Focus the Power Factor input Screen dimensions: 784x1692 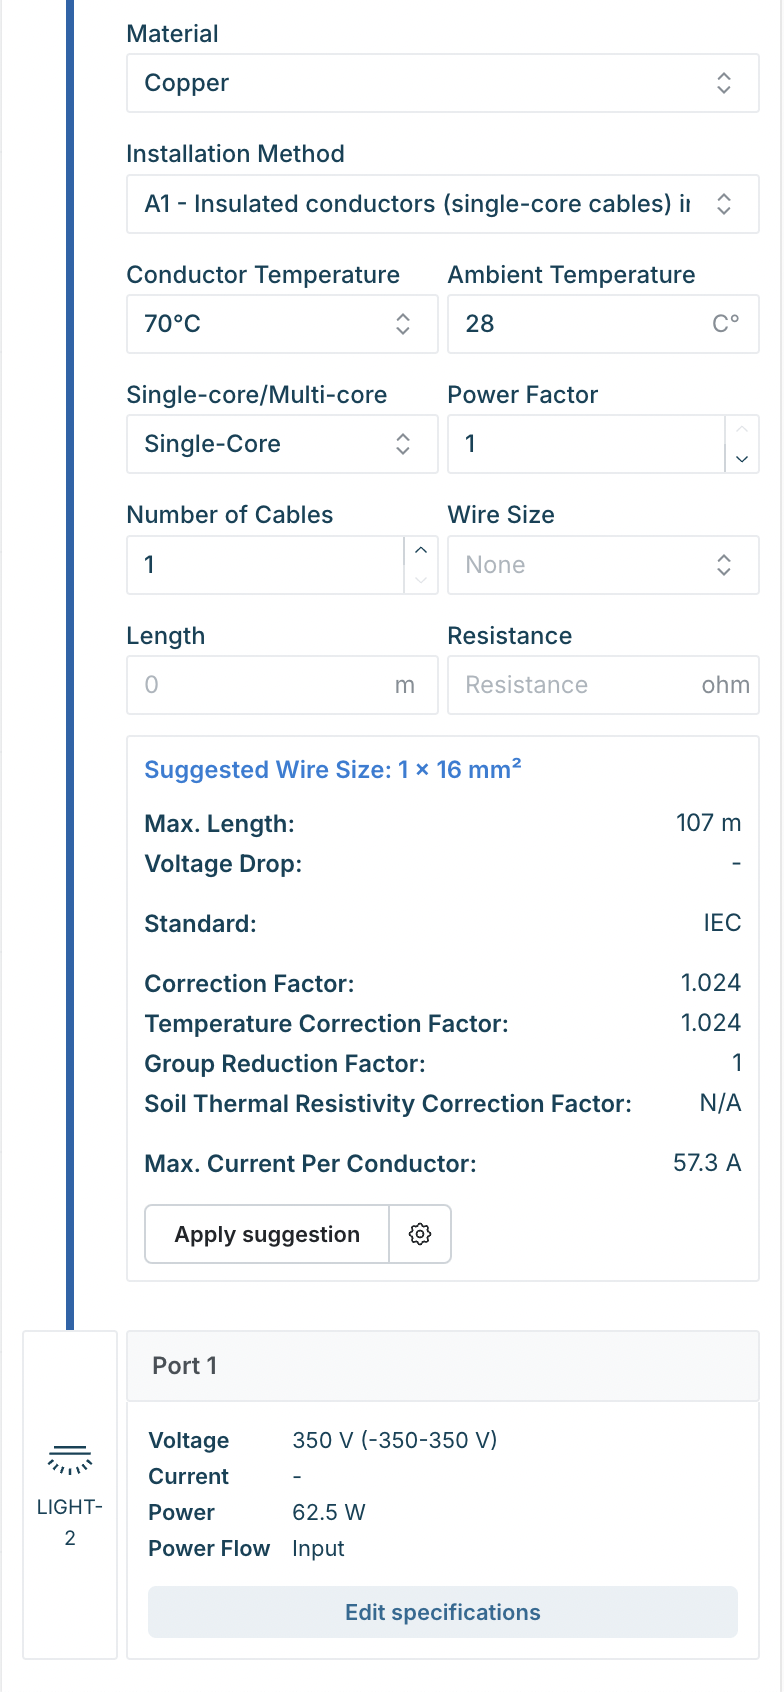[x=585, y=444]
